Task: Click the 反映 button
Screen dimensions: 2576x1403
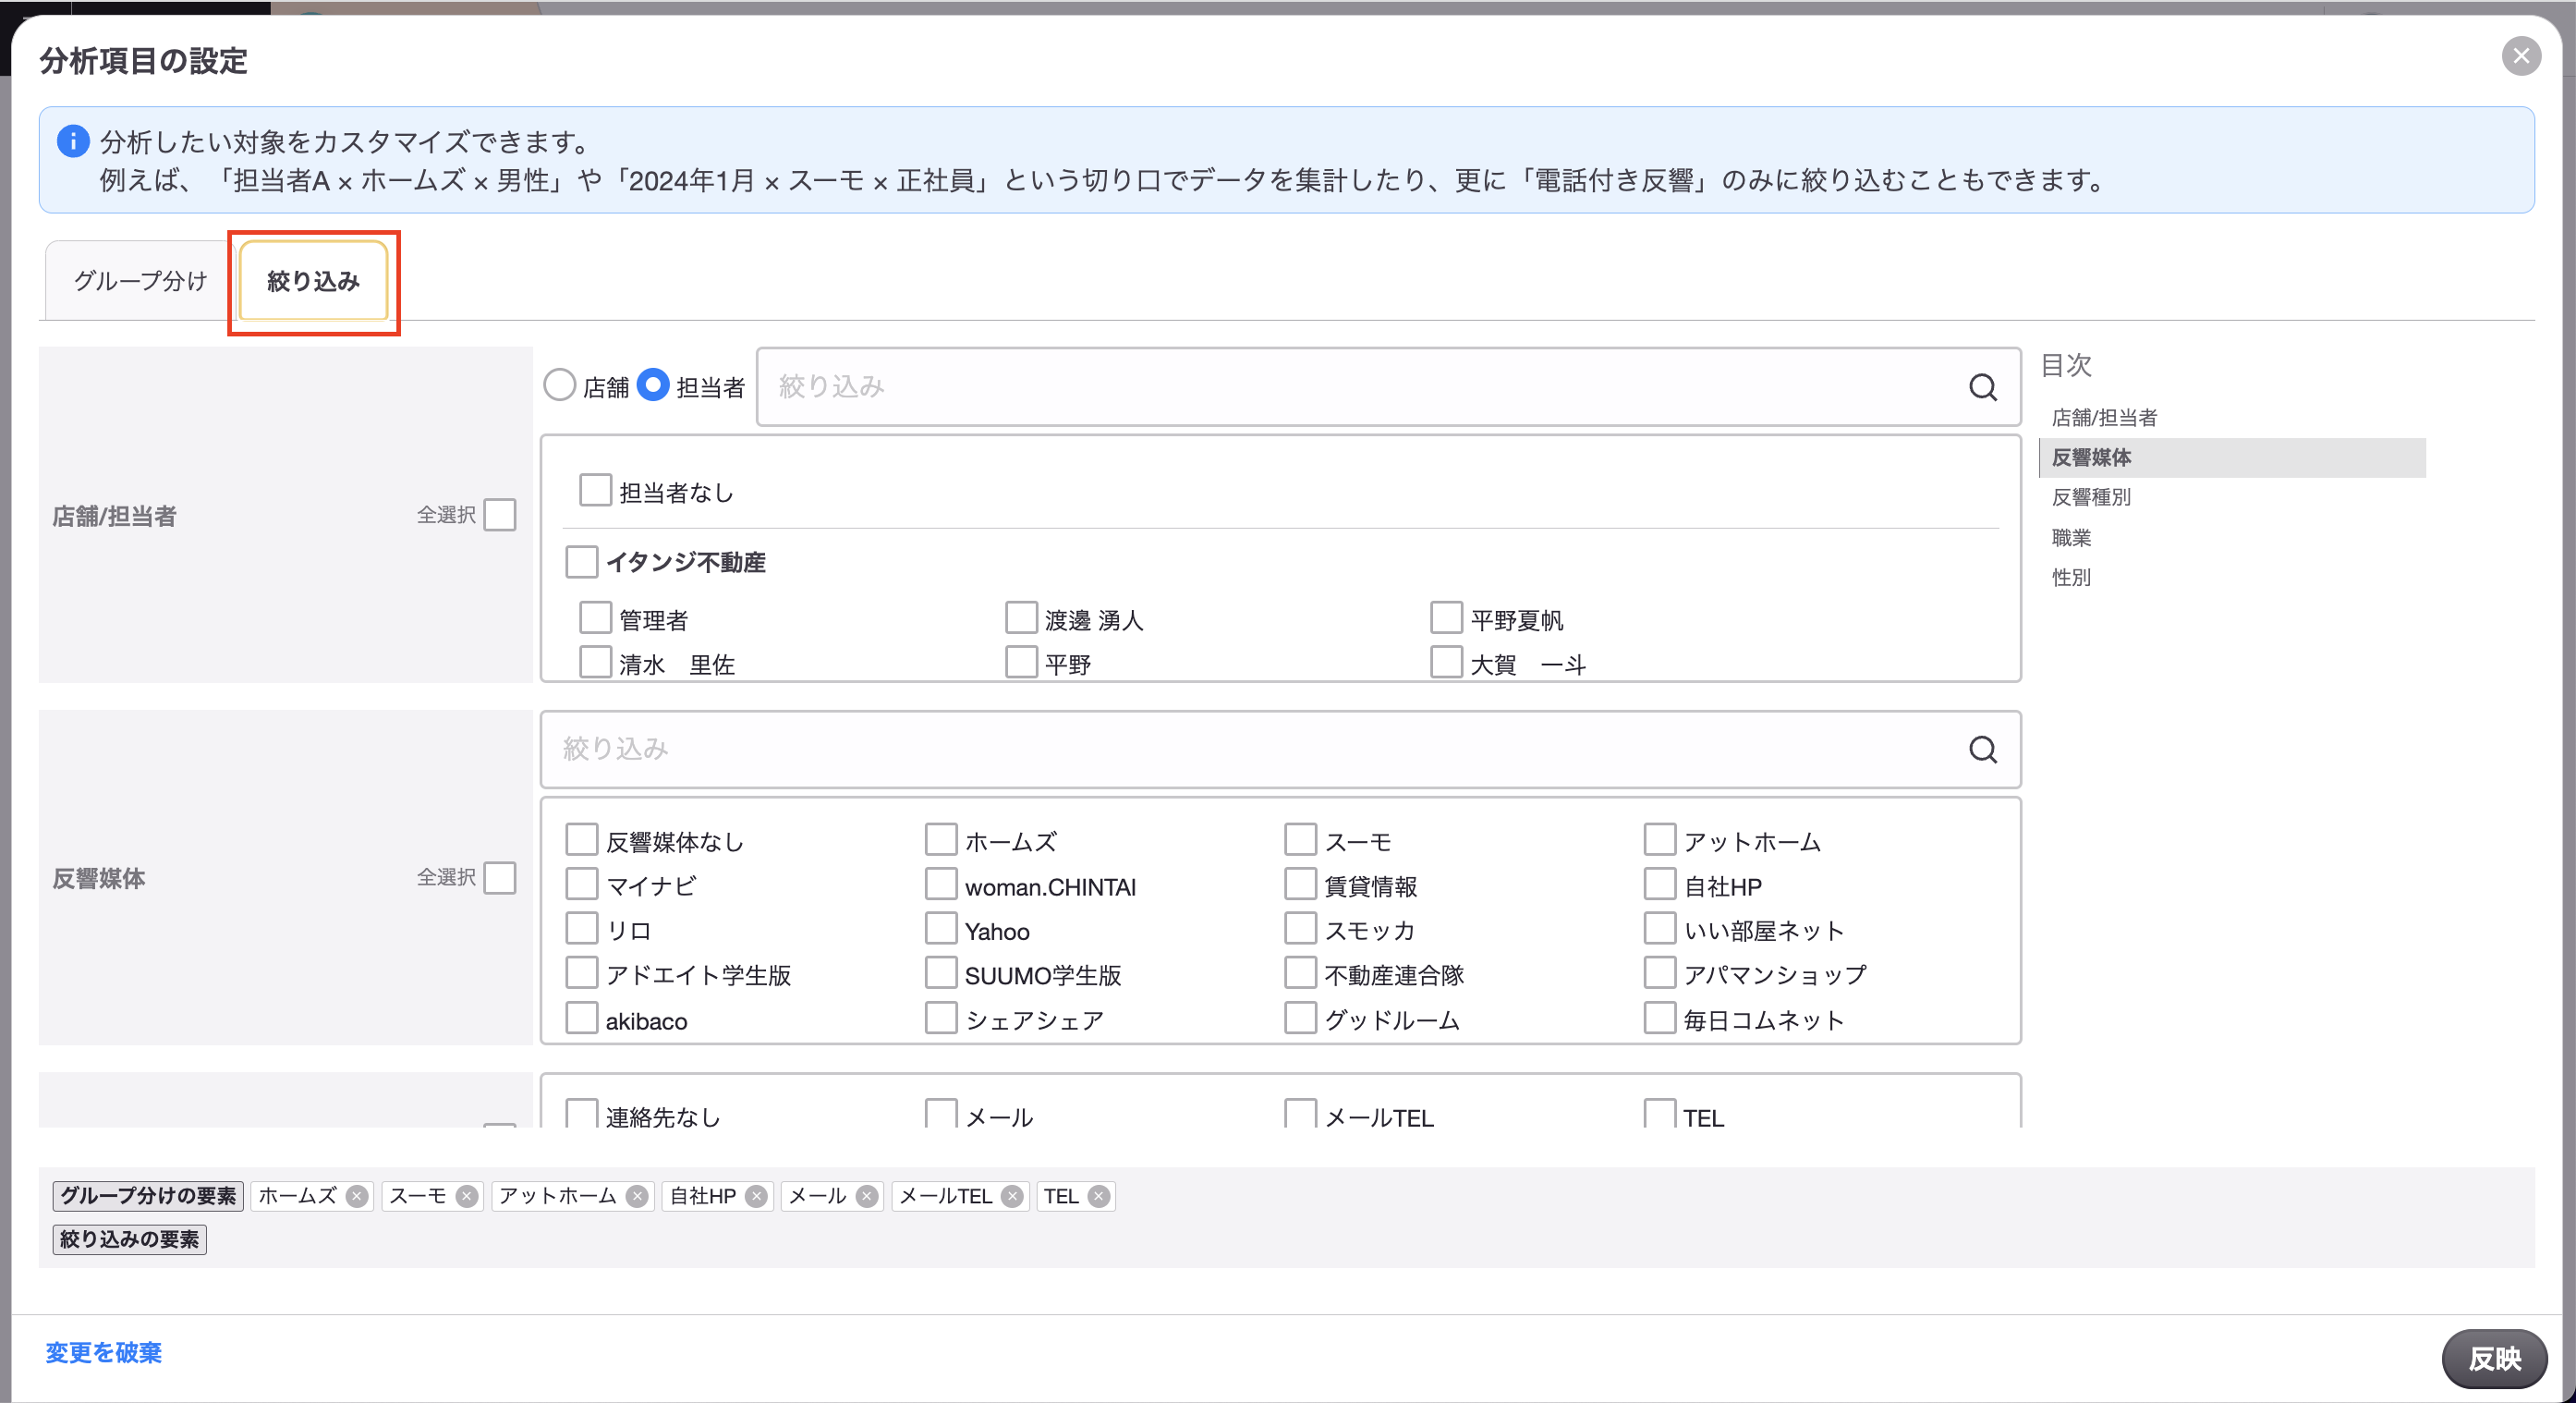Action: coord(2494,1359)
